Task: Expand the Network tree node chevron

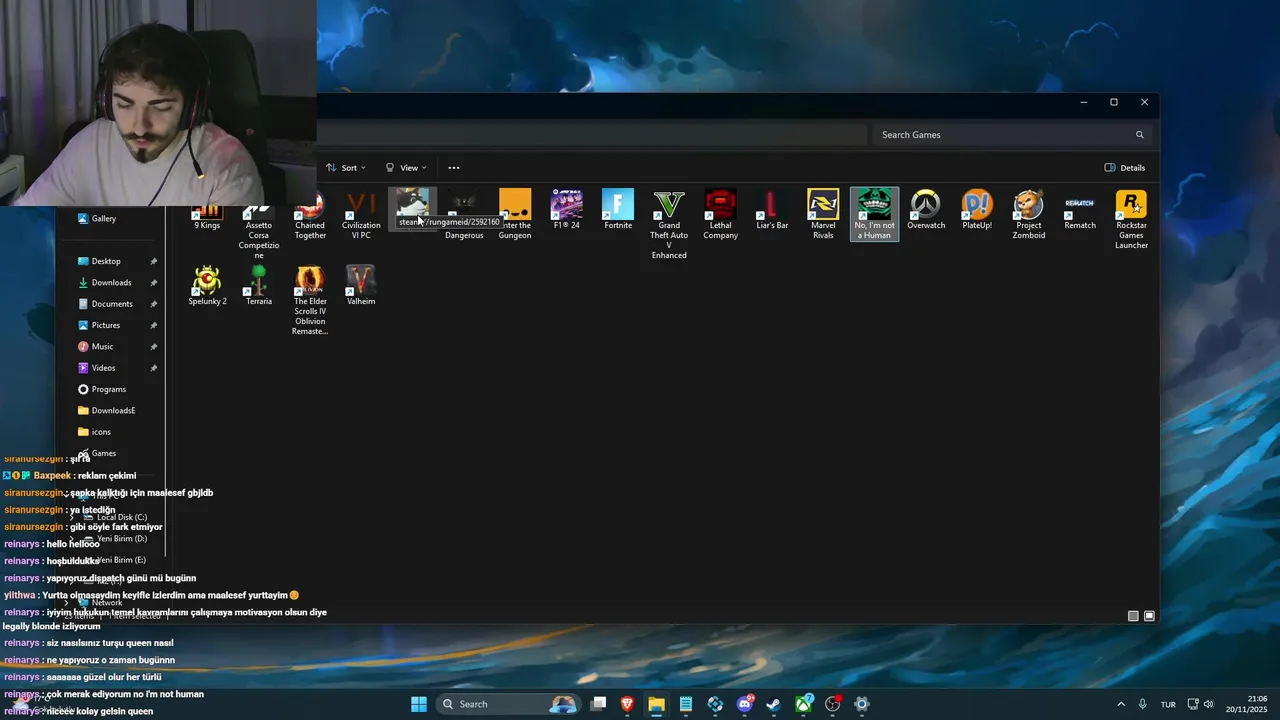Action: pos(67,603)
